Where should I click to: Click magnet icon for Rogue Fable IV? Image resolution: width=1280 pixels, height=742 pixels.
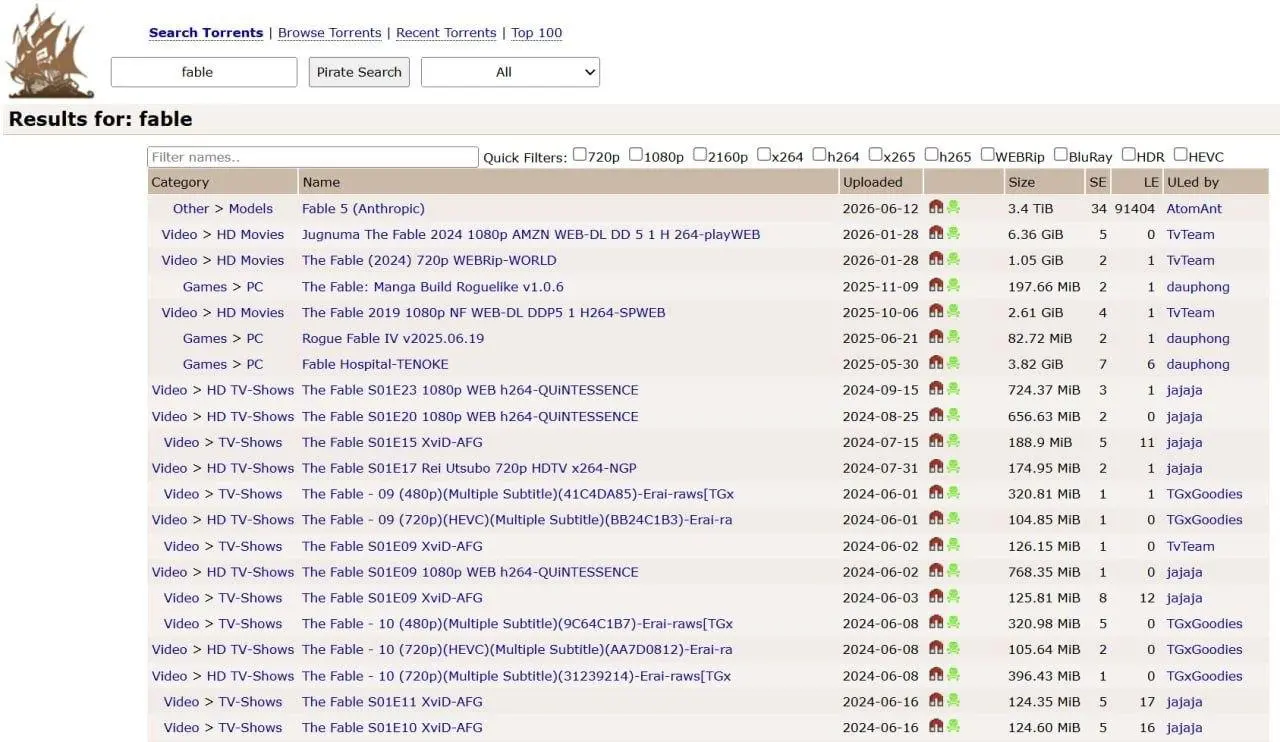point(936,337)
